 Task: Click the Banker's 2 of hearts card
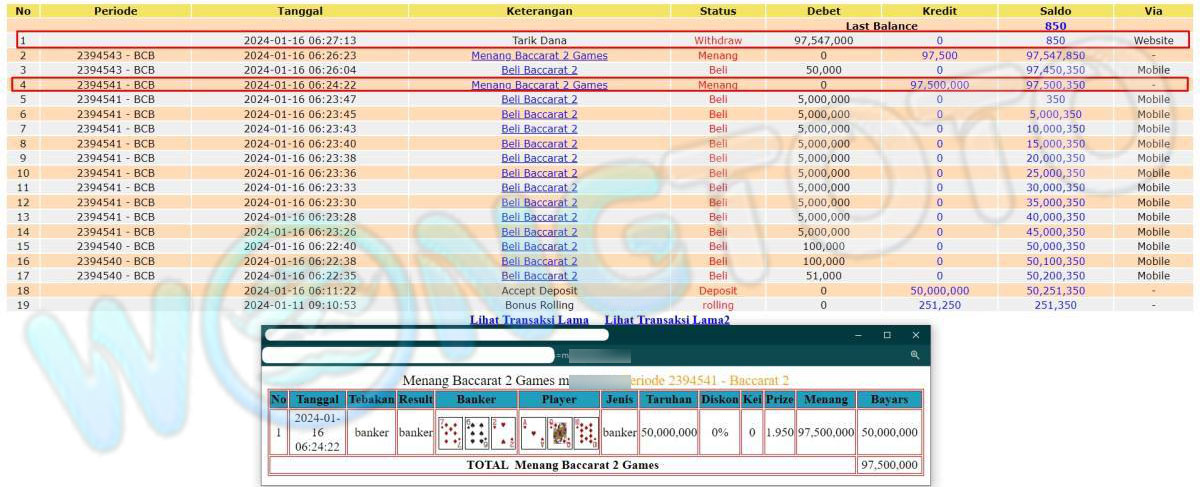[x=503, y=433]
